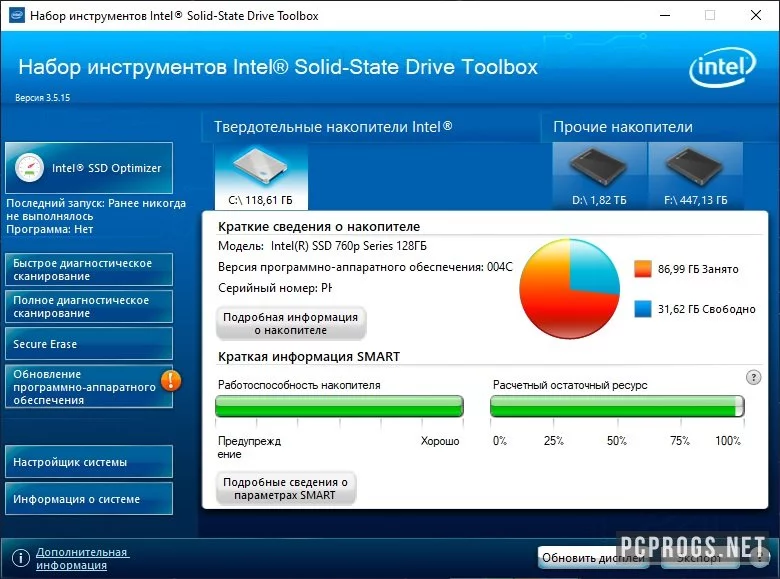Minimize the Toolbox window
The image size is (780, 579).
point(665,15)
